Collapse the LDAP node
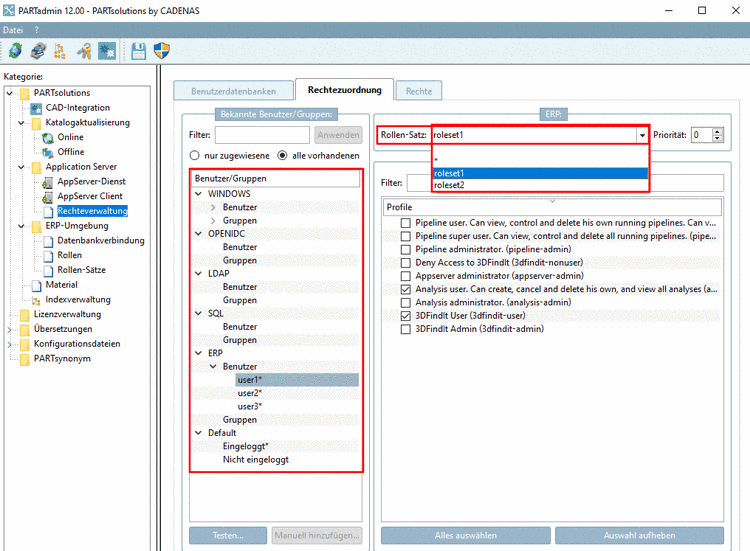 (x=199, y=274)
